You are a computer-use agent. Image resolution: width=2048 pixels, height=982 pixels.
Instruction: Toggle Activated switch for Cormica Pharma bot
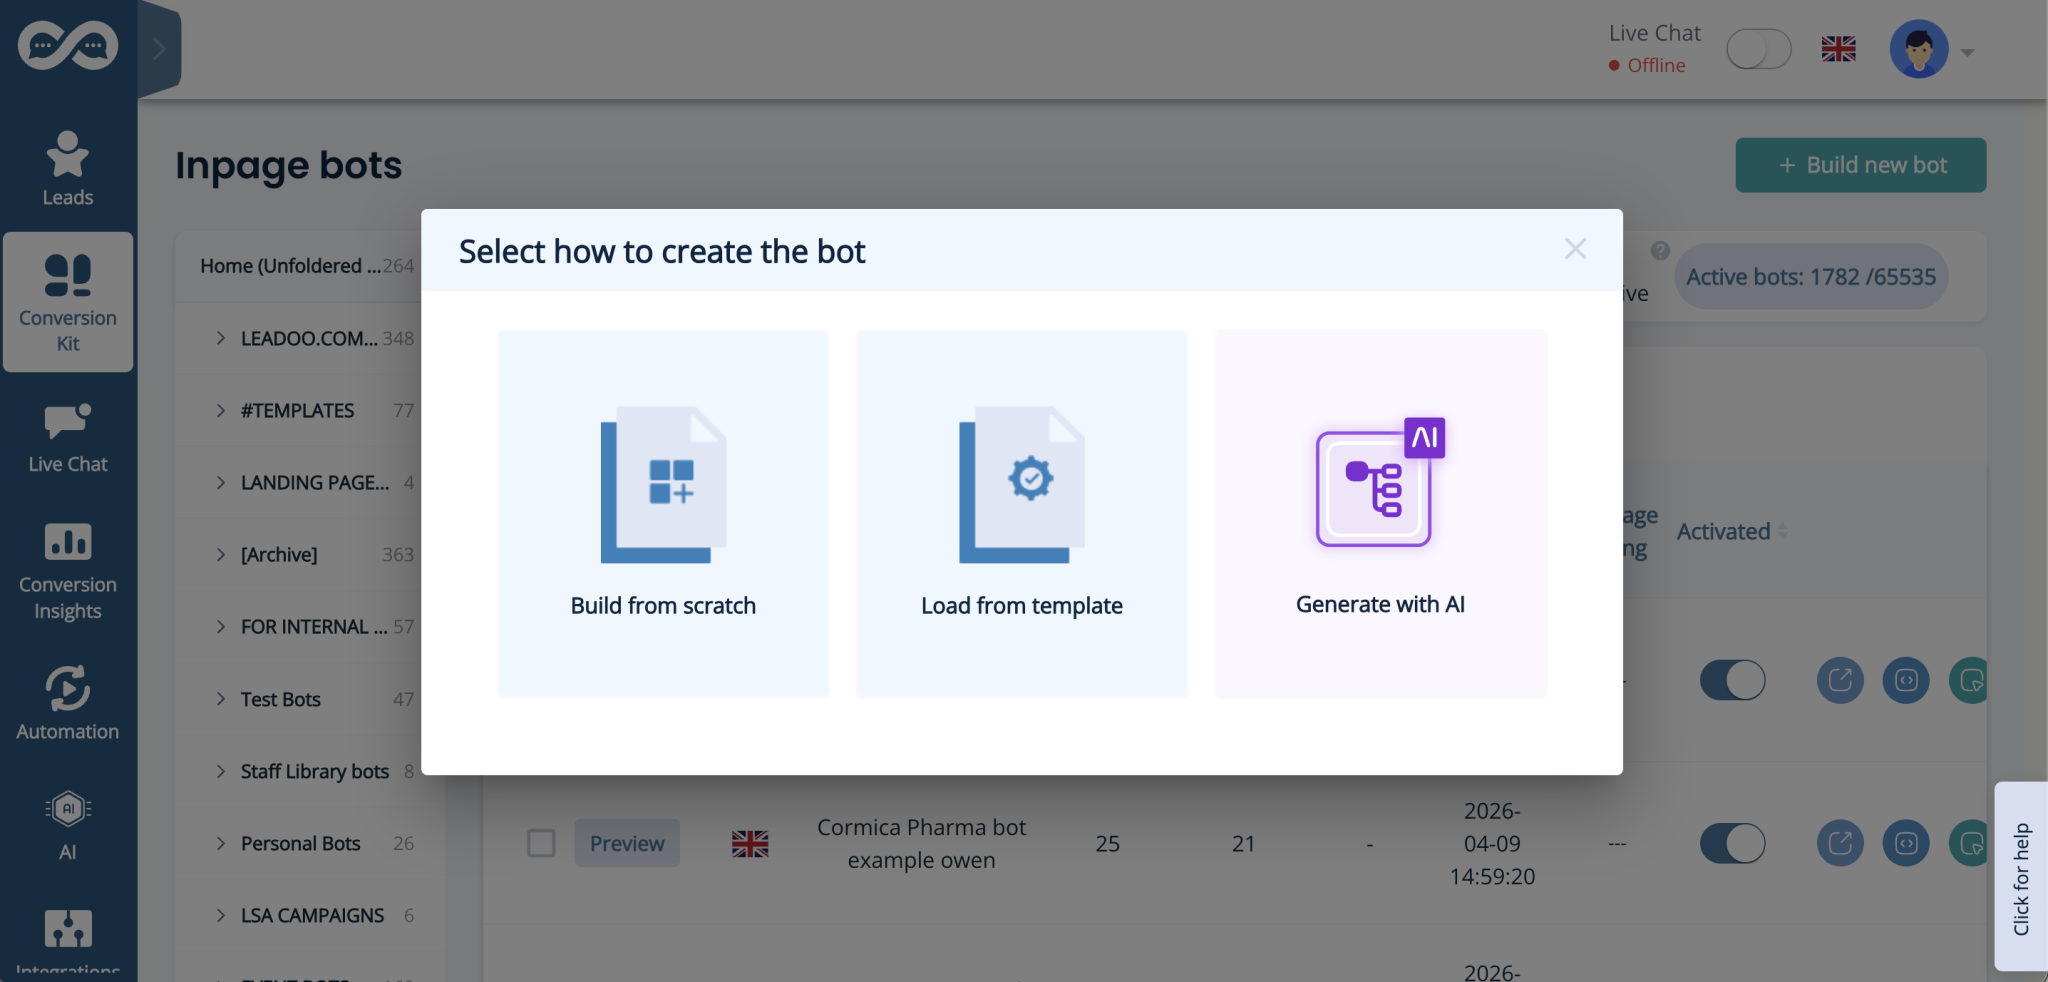(x=1732, y=843)
